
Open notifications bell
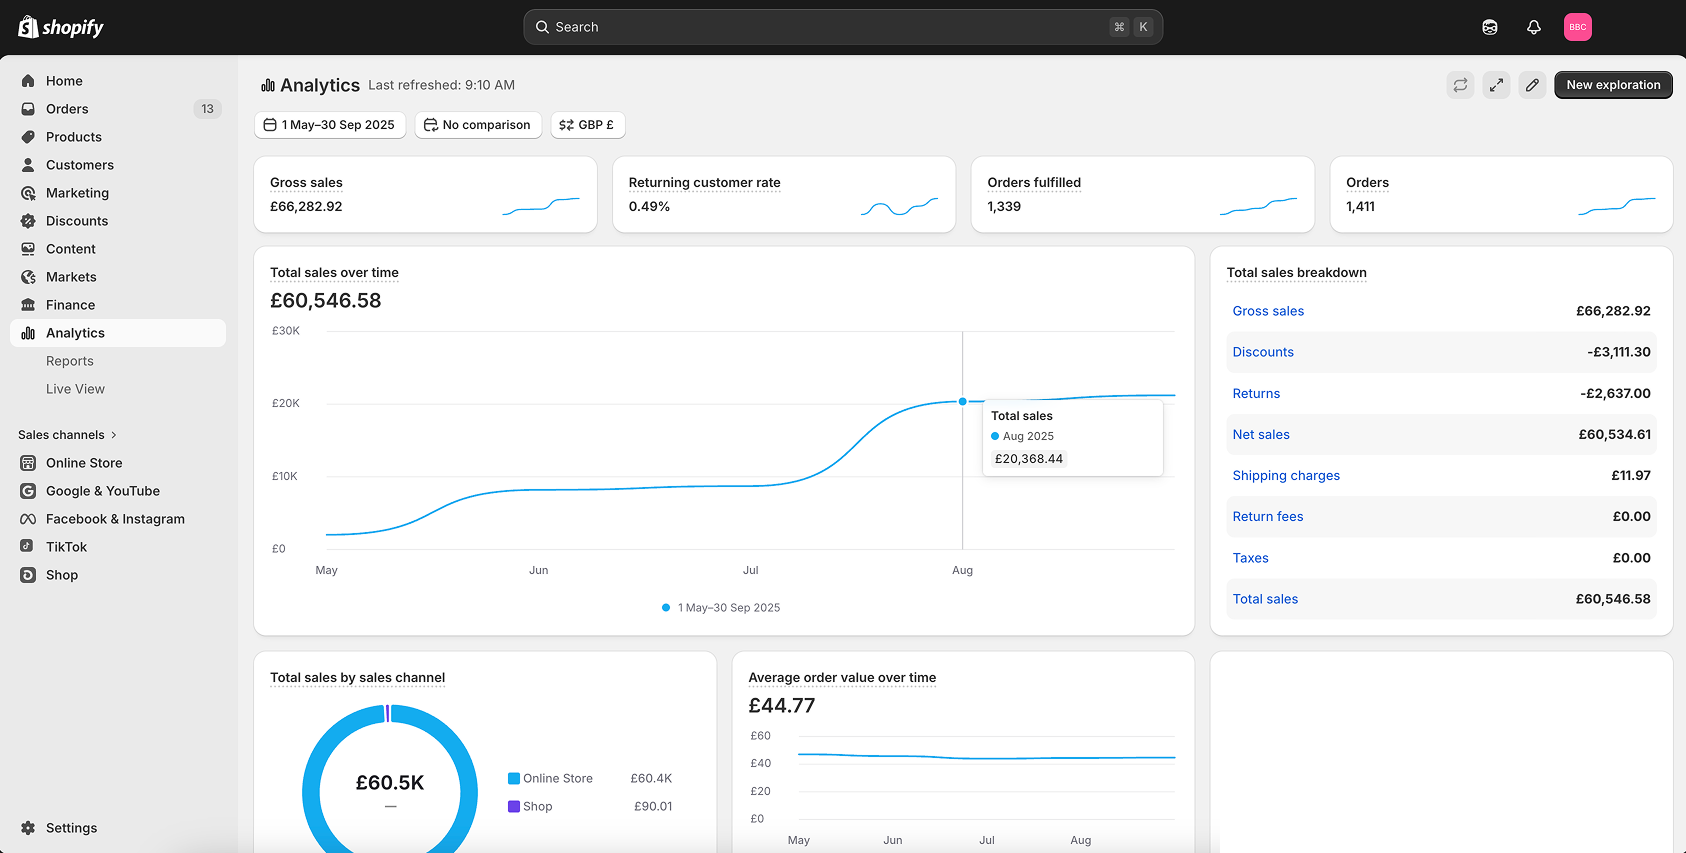tap(1534, 27)
